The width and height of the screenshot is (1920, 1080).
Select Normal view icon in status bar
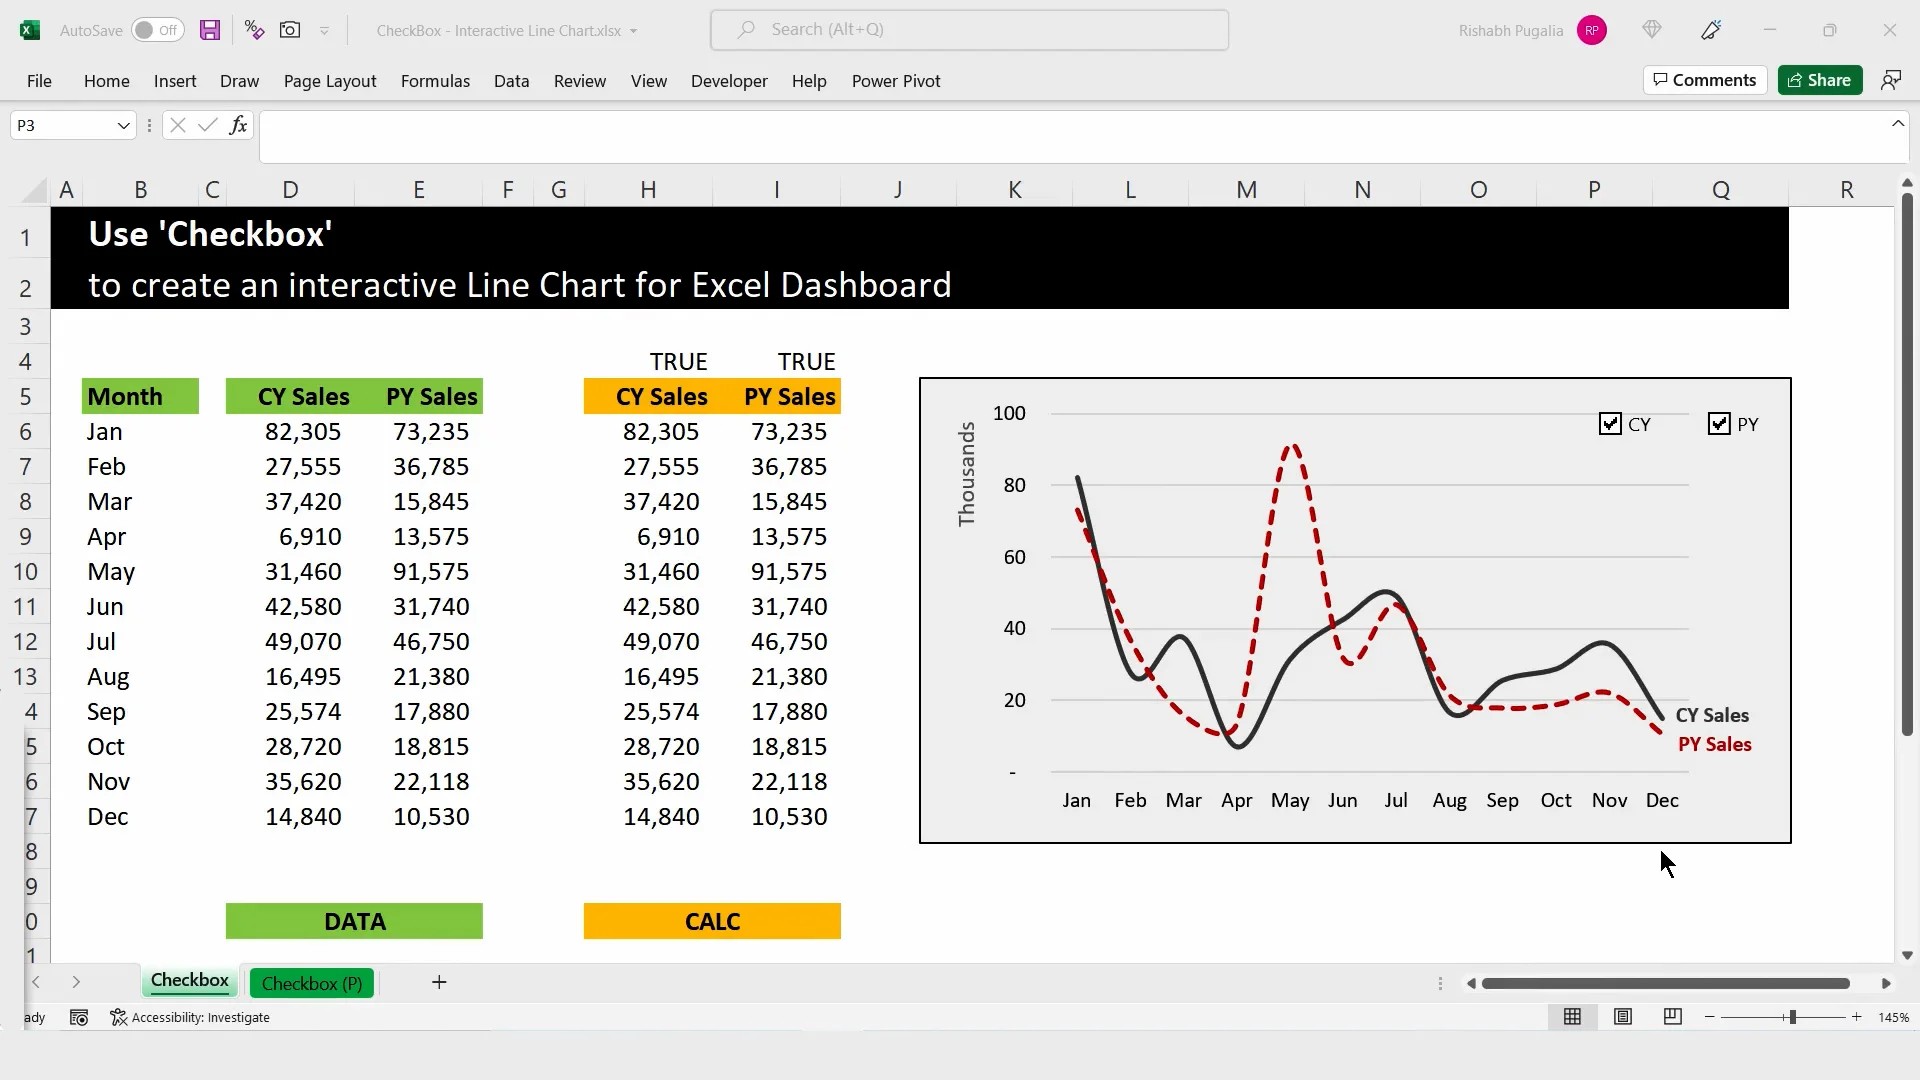click(1572, 1017)
